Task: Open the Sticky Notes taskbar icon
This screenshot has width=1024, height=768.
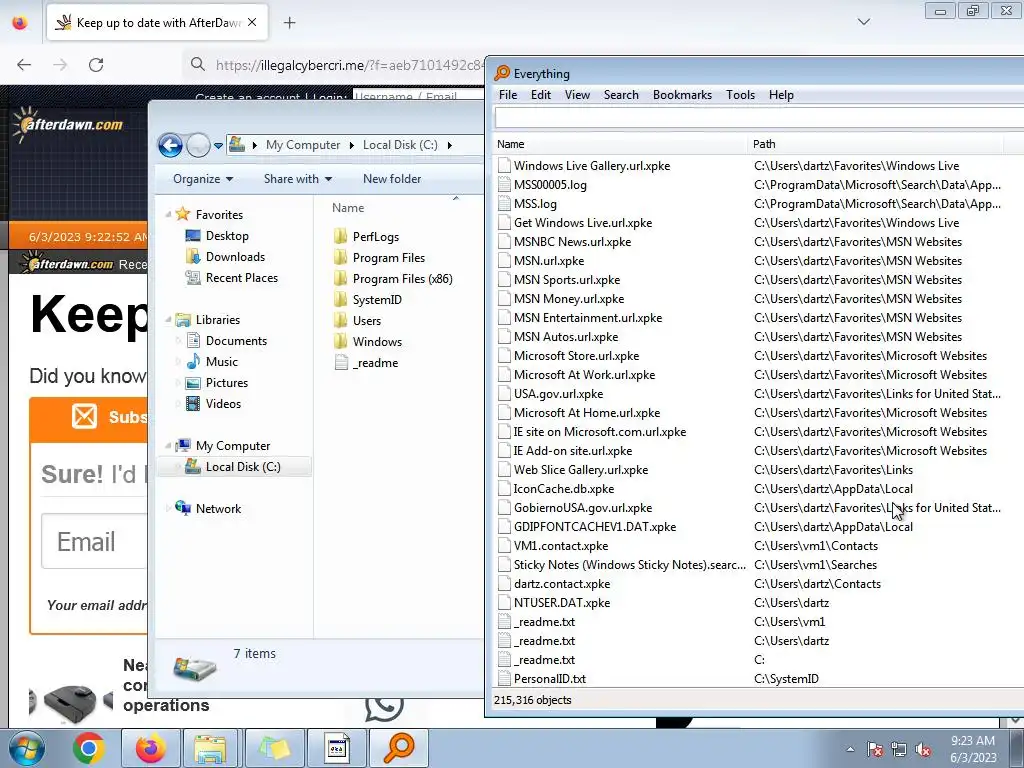Action: point(274,748)
